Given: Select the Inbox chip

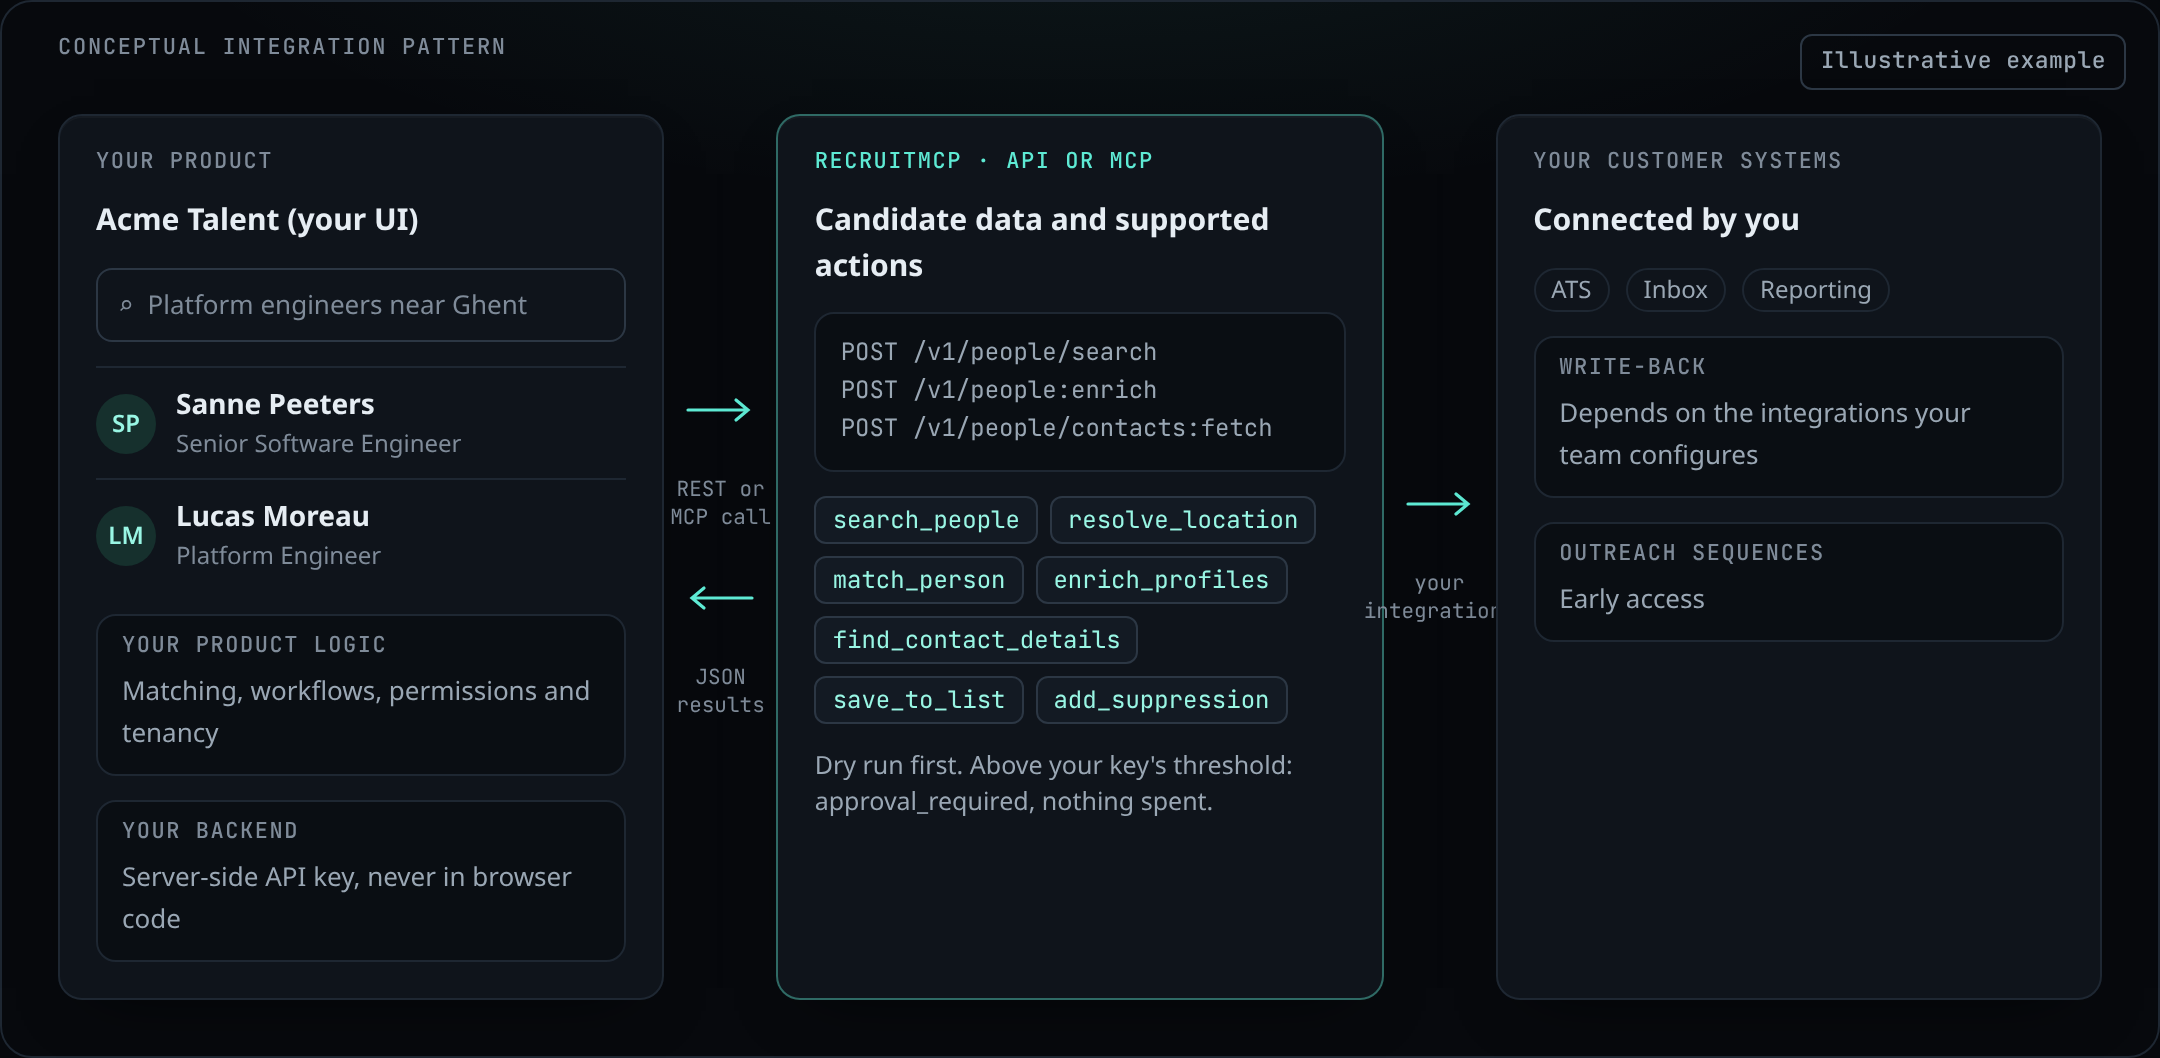Looking at the screenshot, I should [1675, 290].
